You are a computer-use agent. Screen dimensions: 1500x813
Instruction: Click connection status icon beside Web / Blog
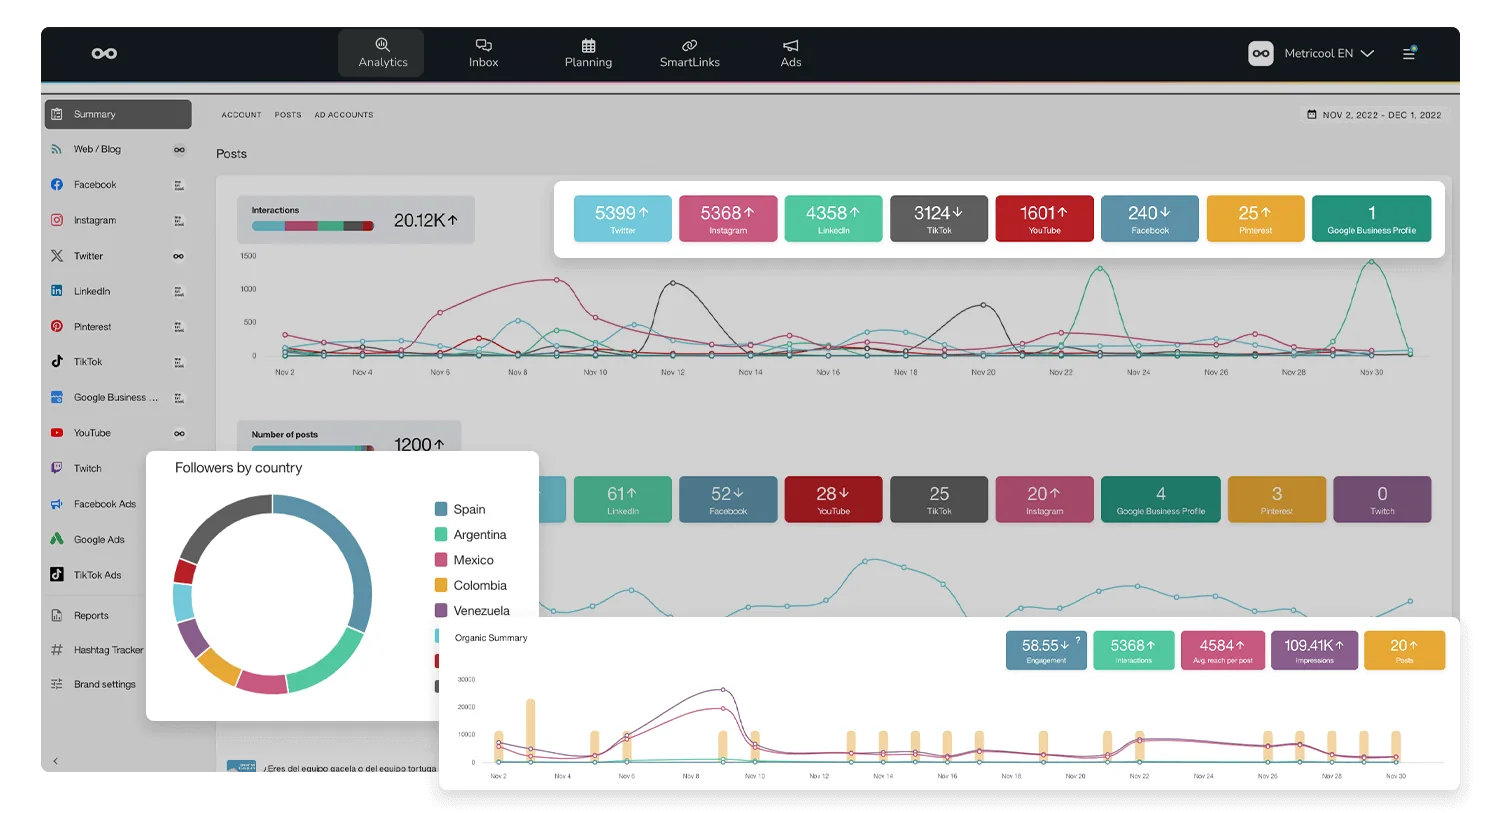click(179, 150)
